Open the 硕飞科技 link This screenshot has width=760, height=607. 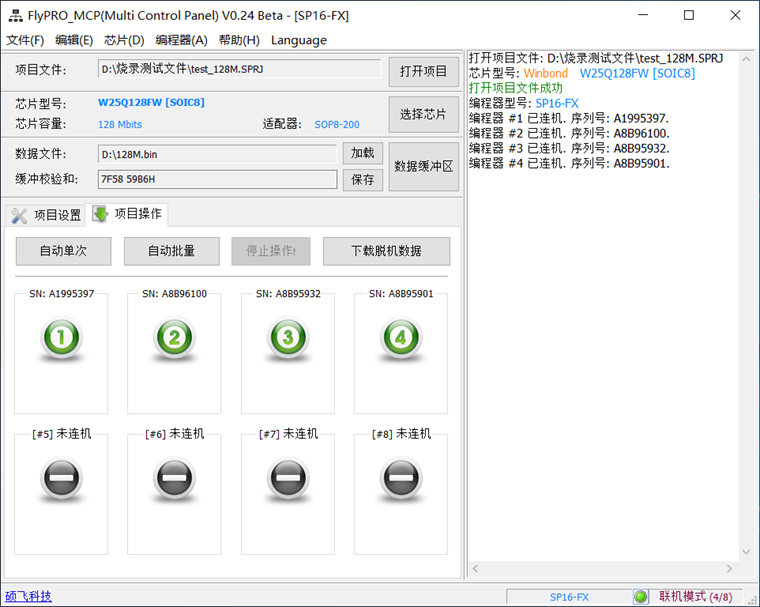click(x=29, y=596)
